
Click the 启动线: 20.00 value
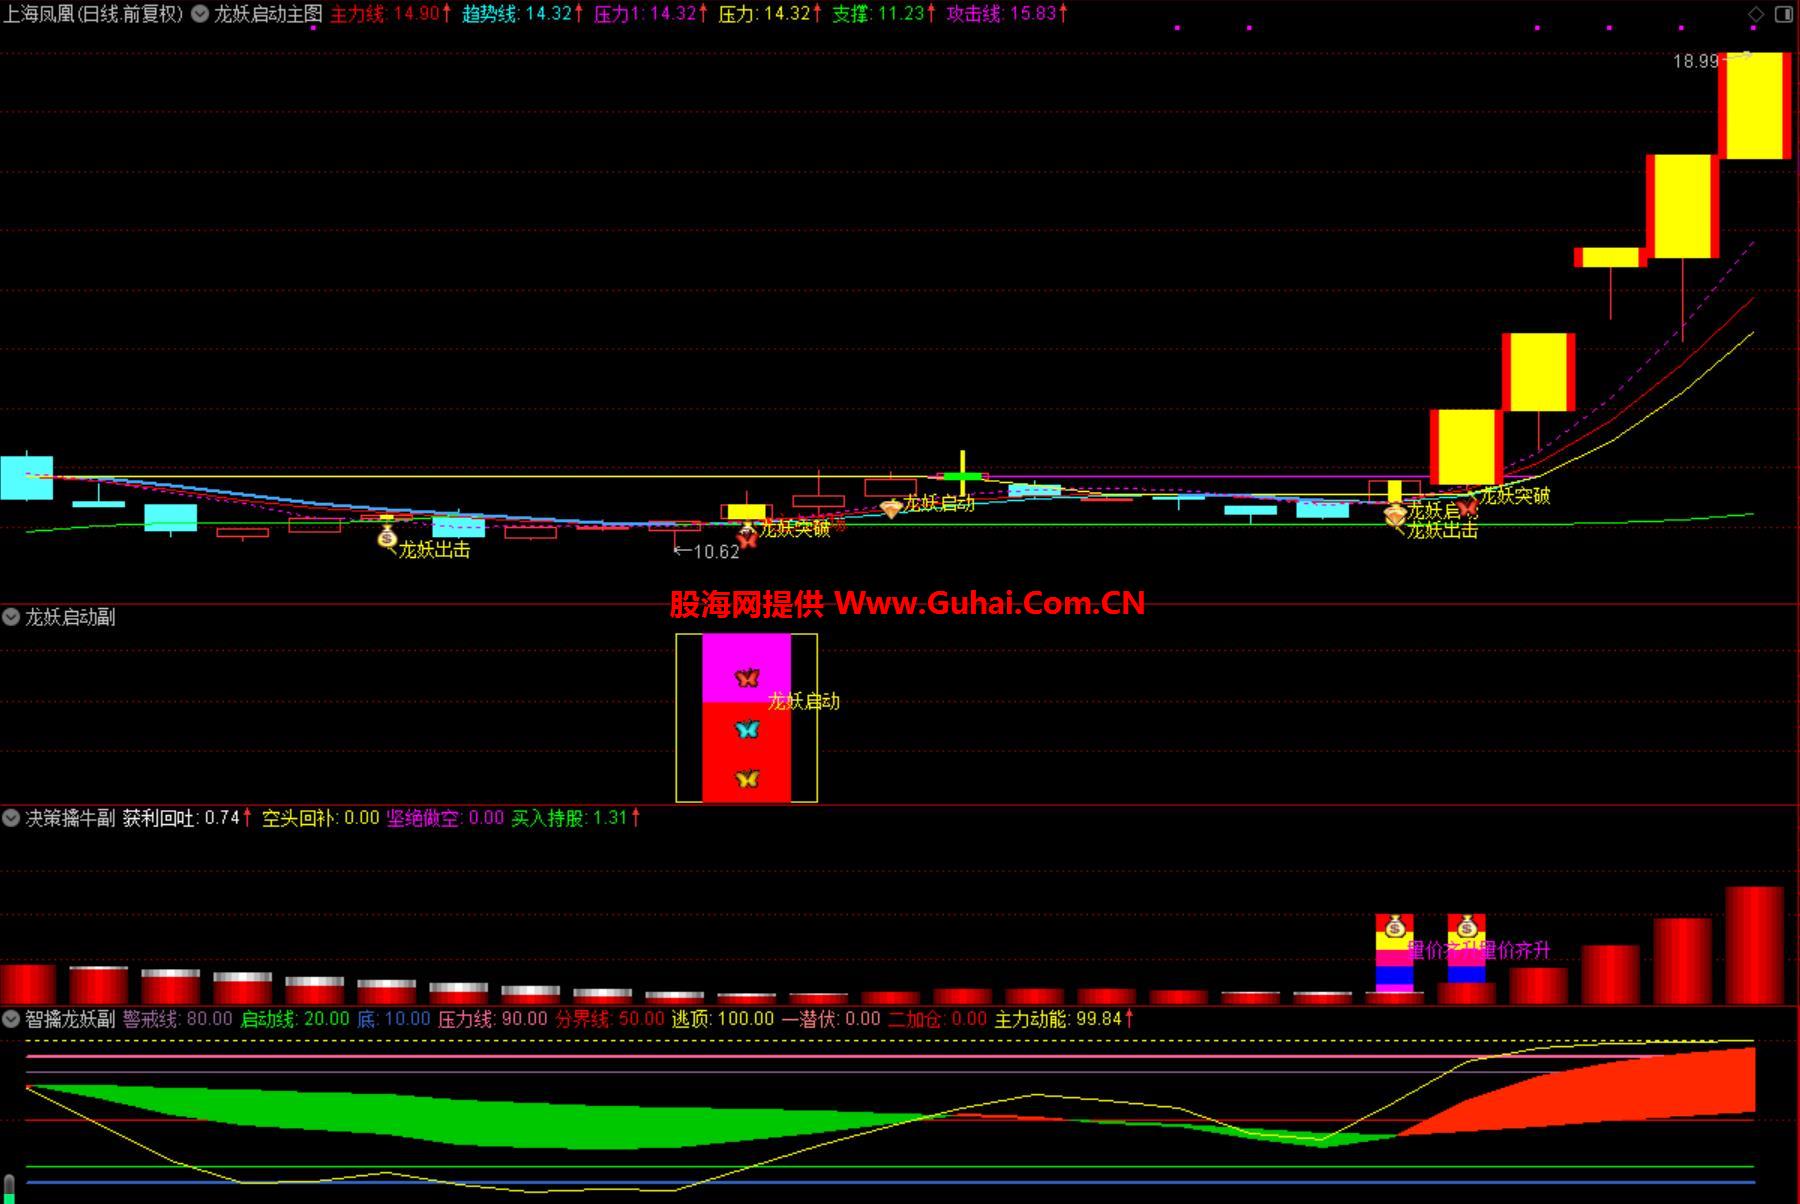295,1019
